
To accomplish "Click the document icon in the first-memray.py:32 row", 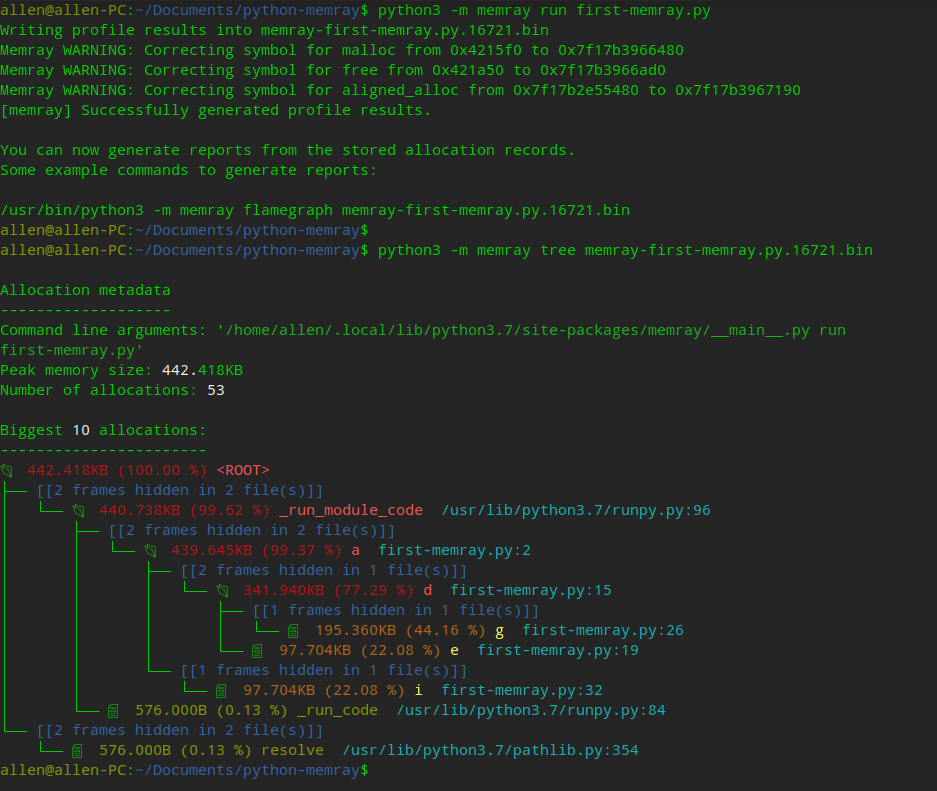I will pyautogui.click(x=221, y=691).
